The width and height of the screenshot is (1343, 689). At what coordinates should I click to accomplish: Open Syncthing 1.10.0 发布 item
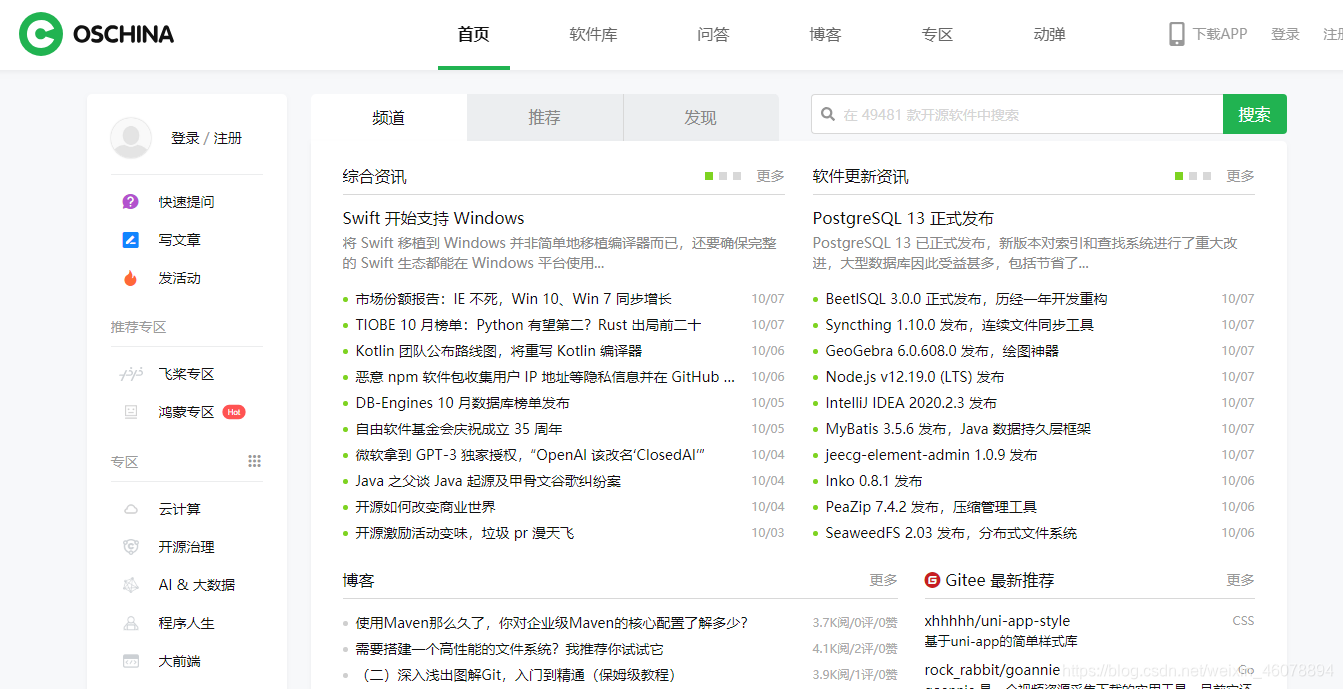click(x=960, y=325)
